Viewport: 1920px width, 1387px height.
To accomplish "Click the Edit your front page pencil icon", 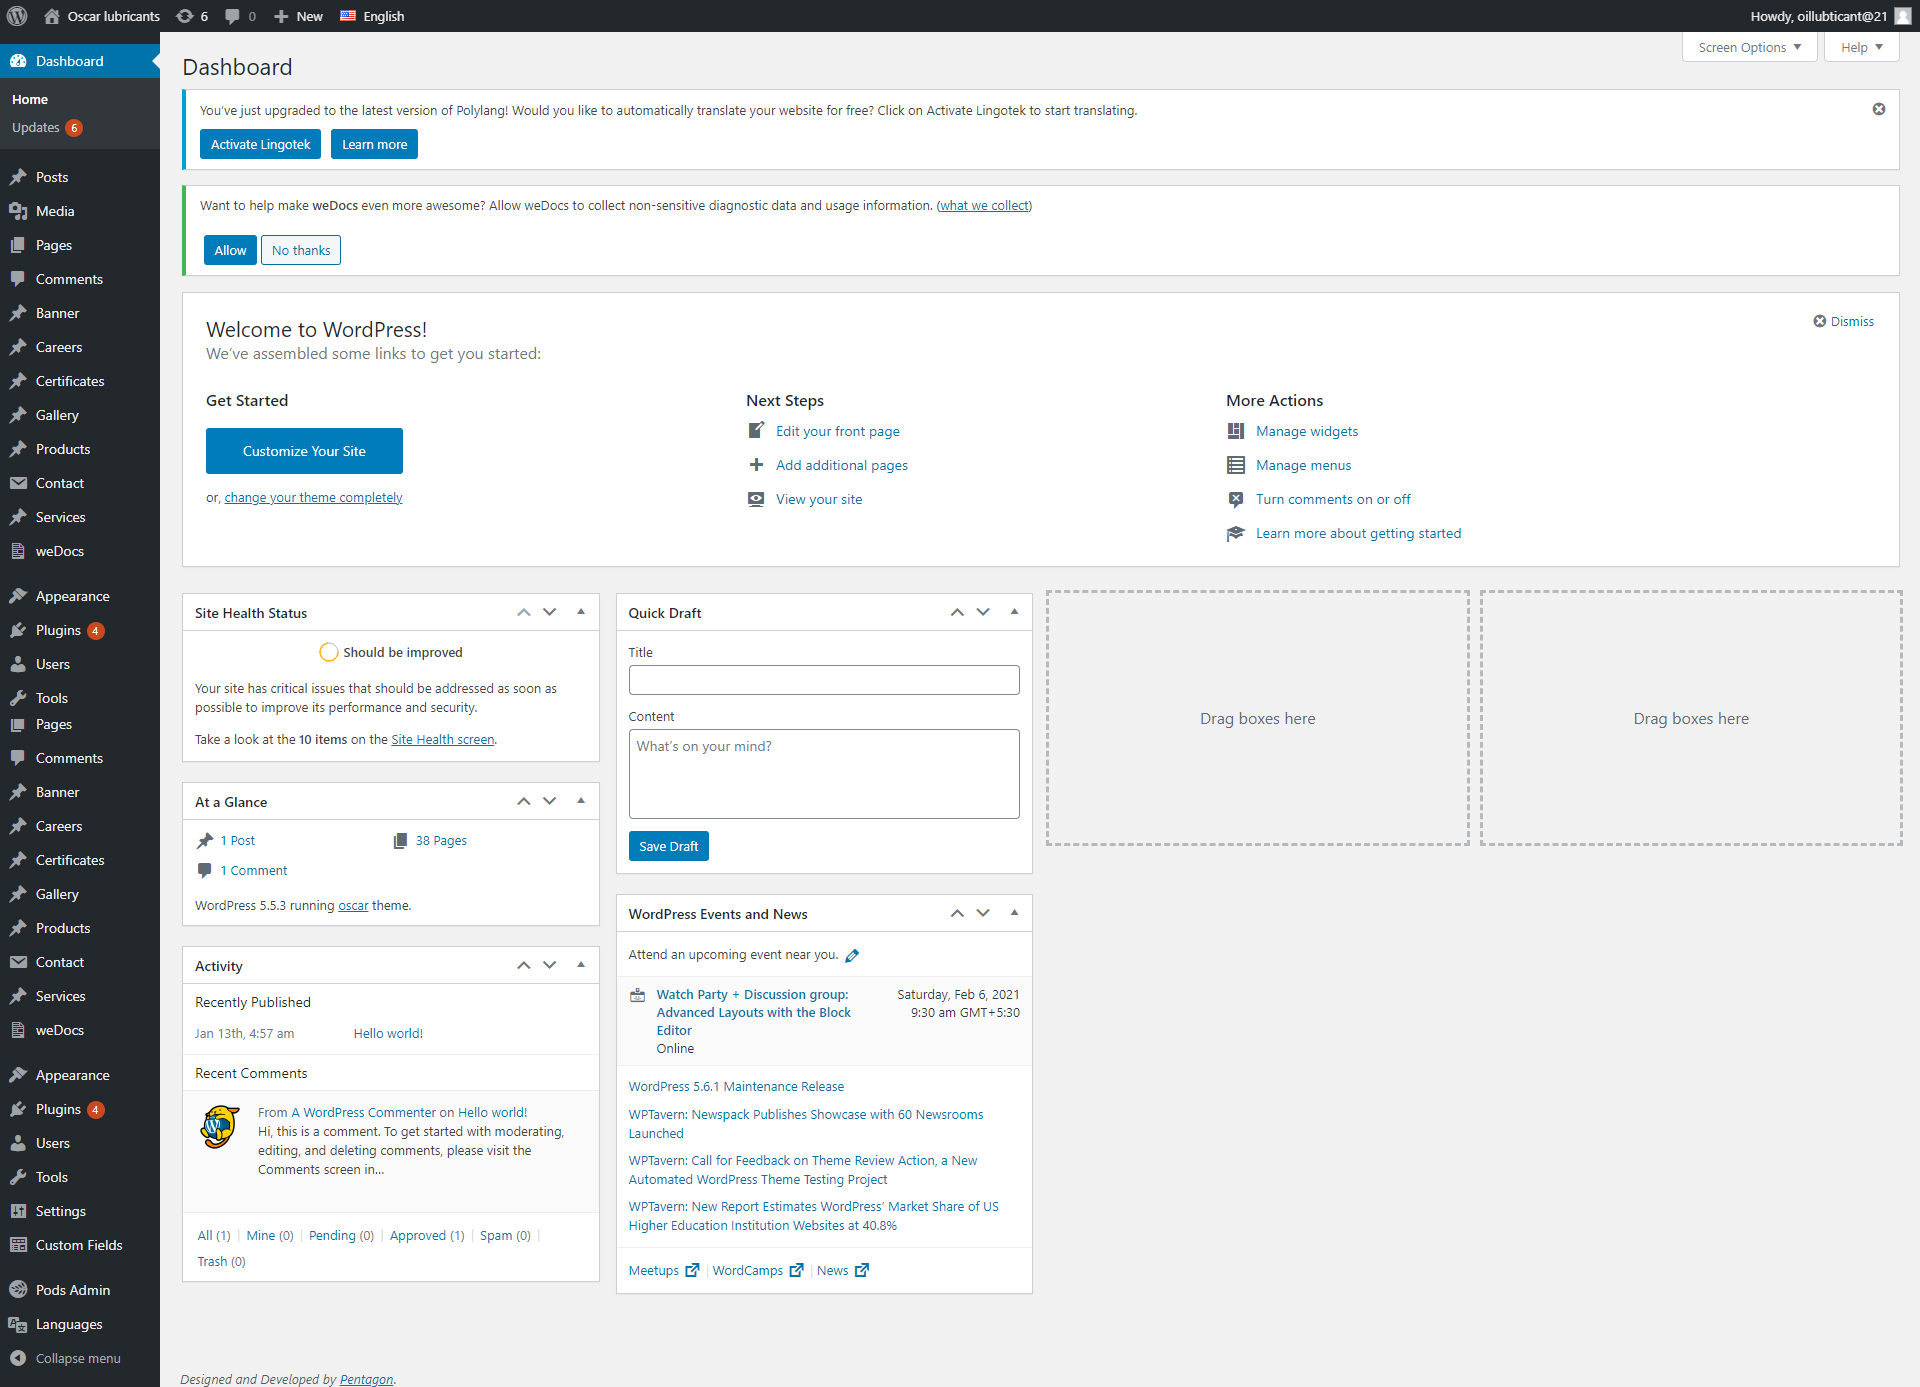I will pyautogui.click(x=756, y=431).
